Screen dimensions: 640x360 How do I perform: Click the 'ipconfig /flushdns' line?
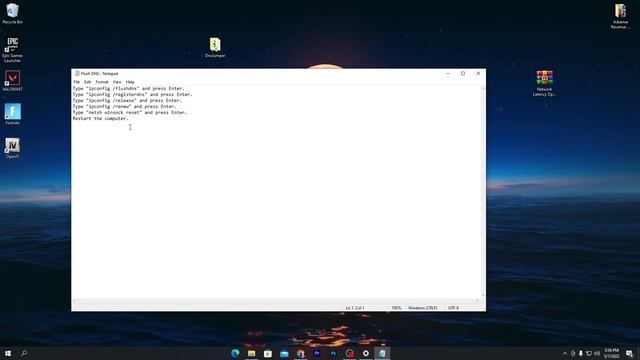[129, 88]
